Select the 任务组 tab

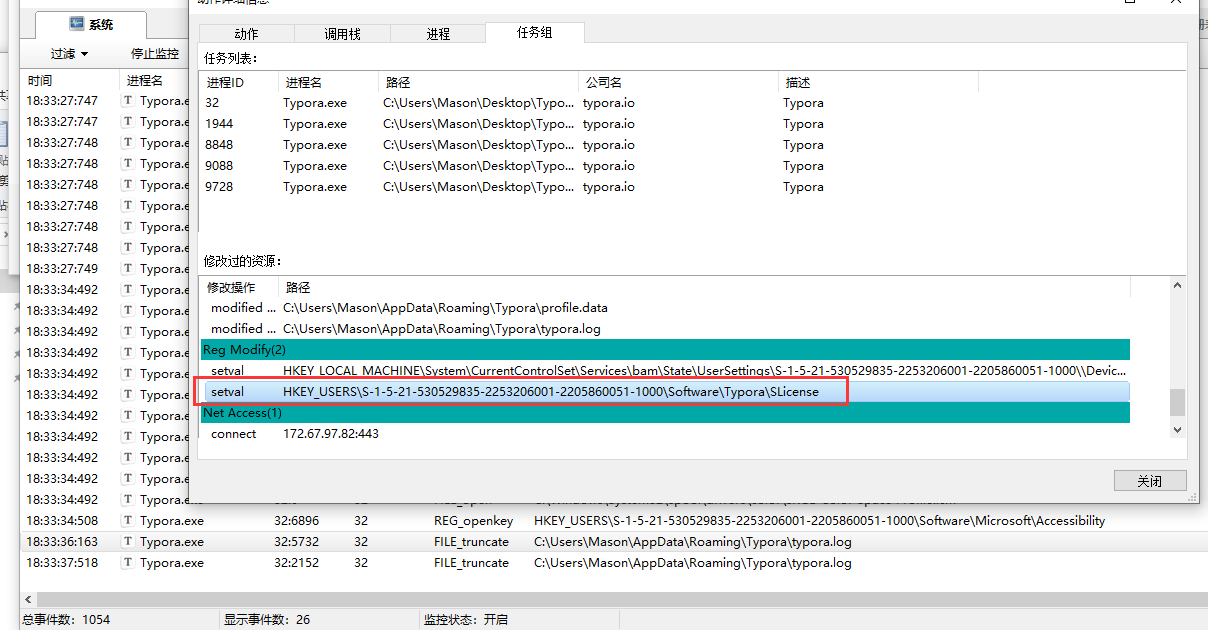pos(534,32)
